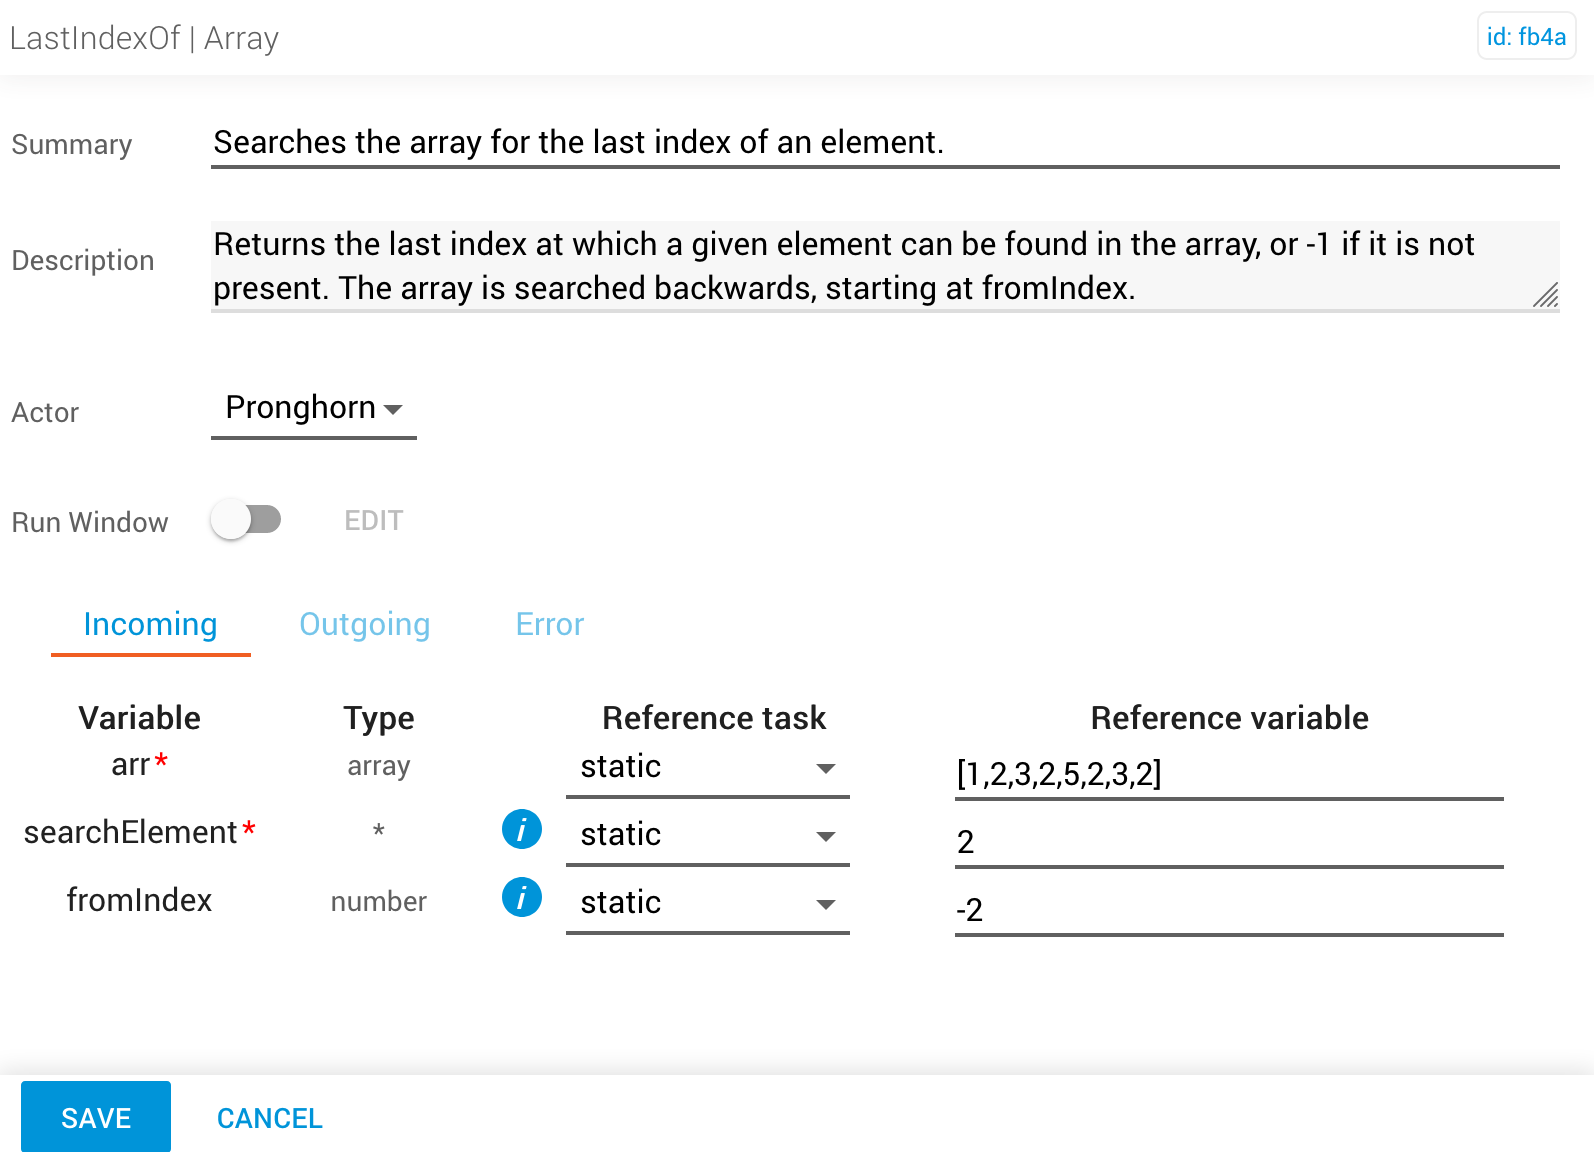Click into the Description text area
Screen dimensions: 1594x1152
click(x=885, y=266)
